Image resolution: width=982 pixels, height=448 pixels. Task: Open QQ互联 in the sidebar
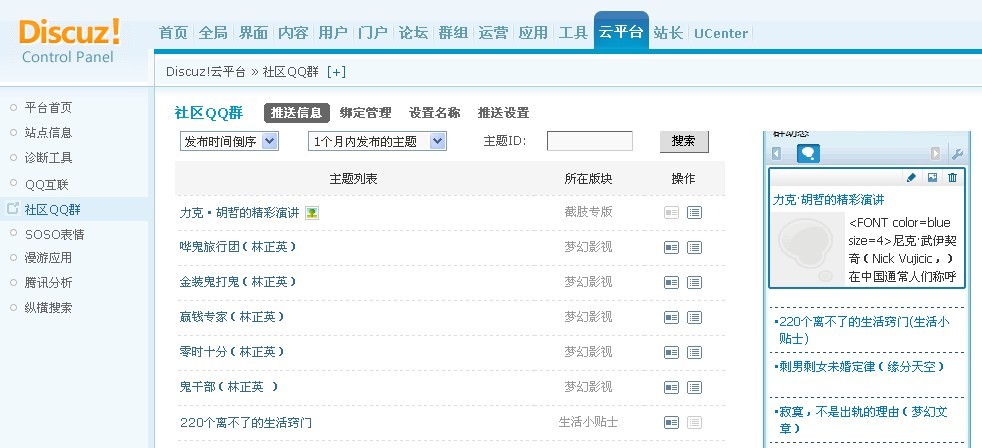pos(46,185)
